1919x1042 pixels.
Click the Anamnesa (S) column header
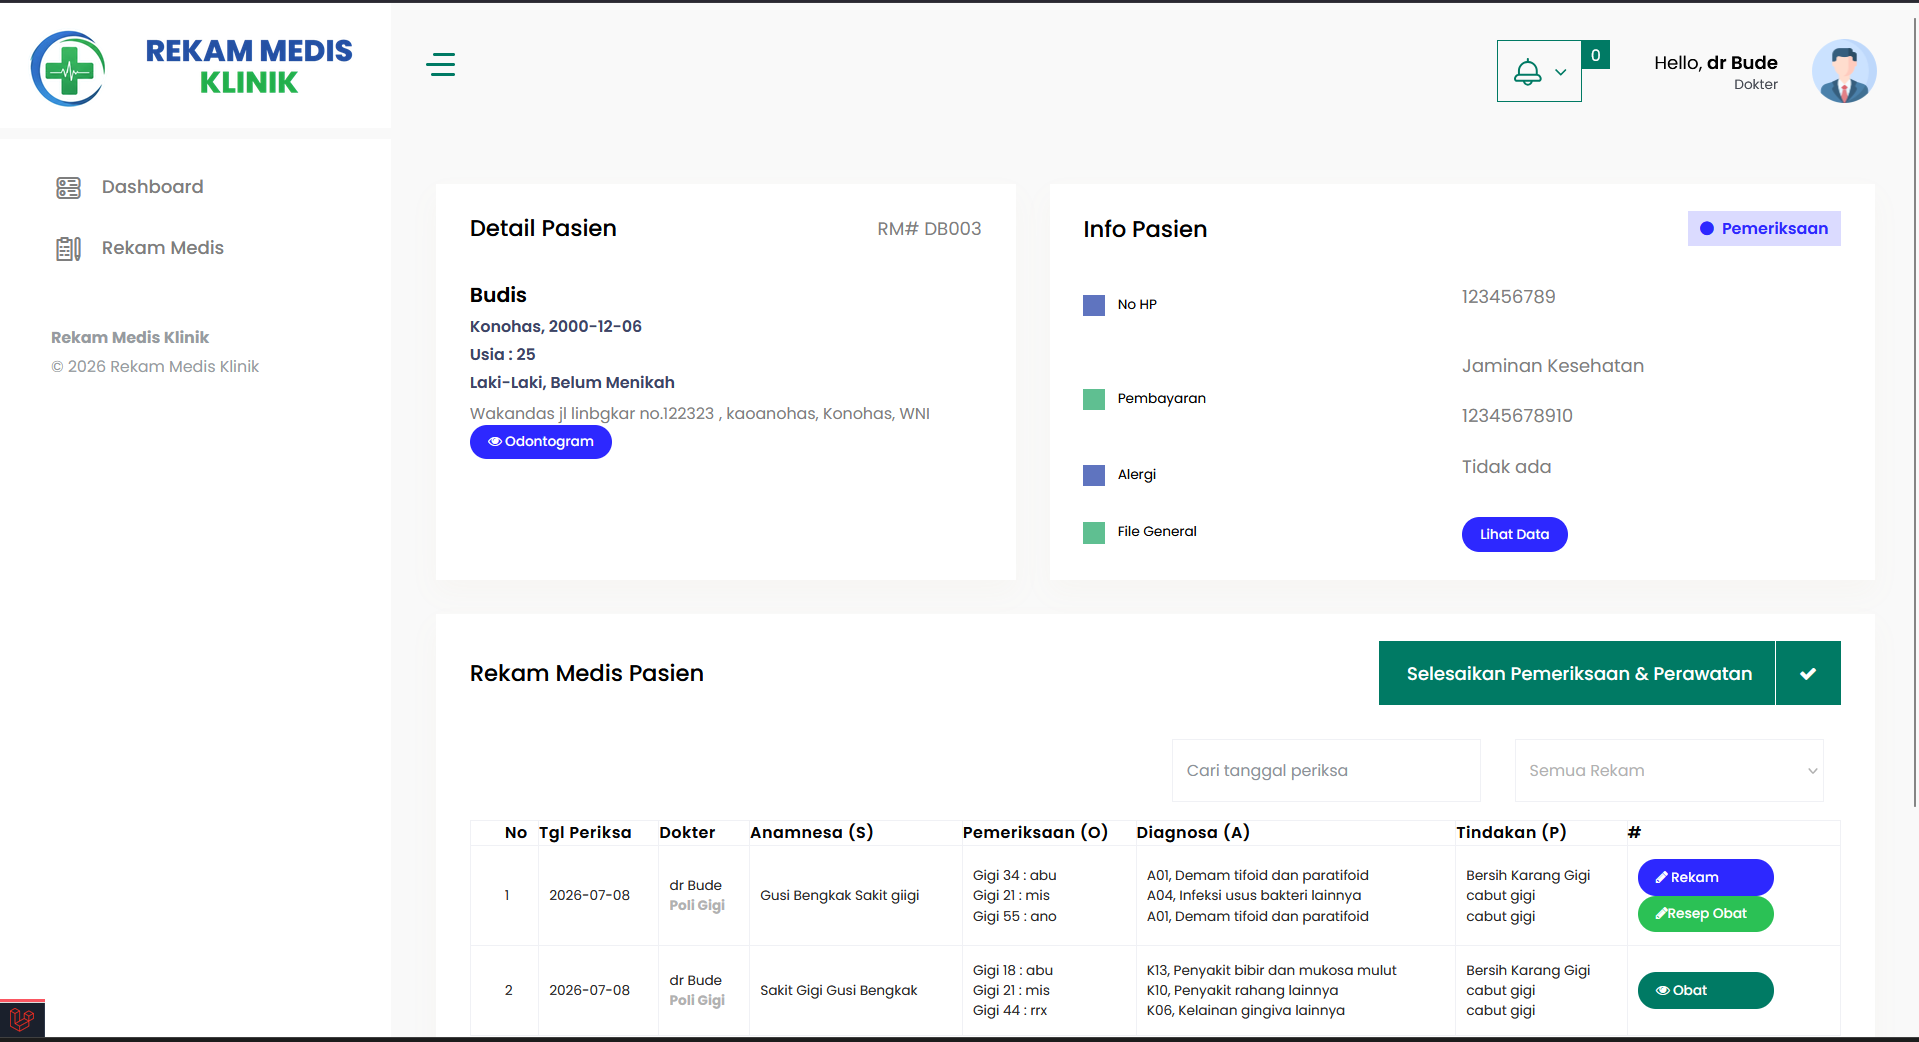[x=811, y=832]
